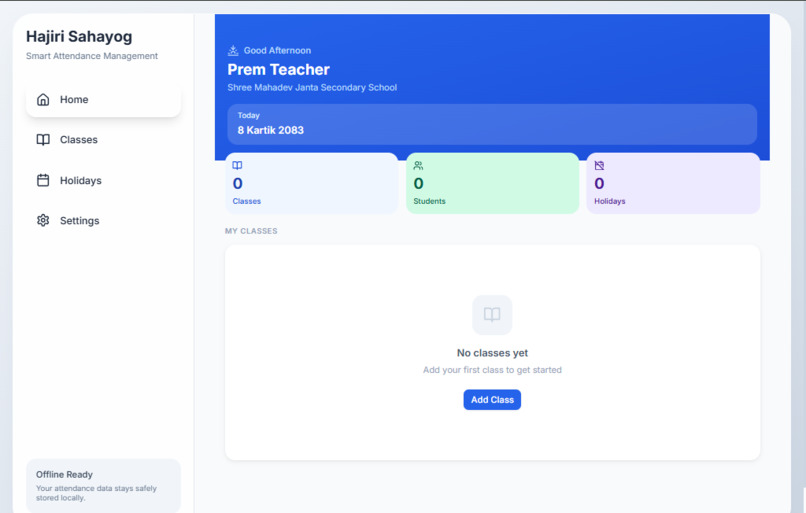Click the sunrise icon beside Good Afternoon
The height and width of the screenshot is (513, 806).
click(233, 50)
